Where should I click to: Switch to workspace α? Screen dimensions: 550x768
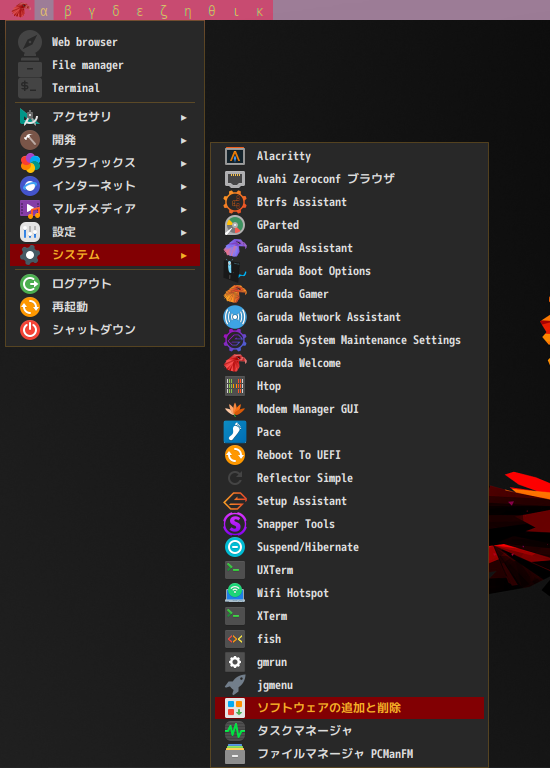pyautogui.click(x=44, y=10)
